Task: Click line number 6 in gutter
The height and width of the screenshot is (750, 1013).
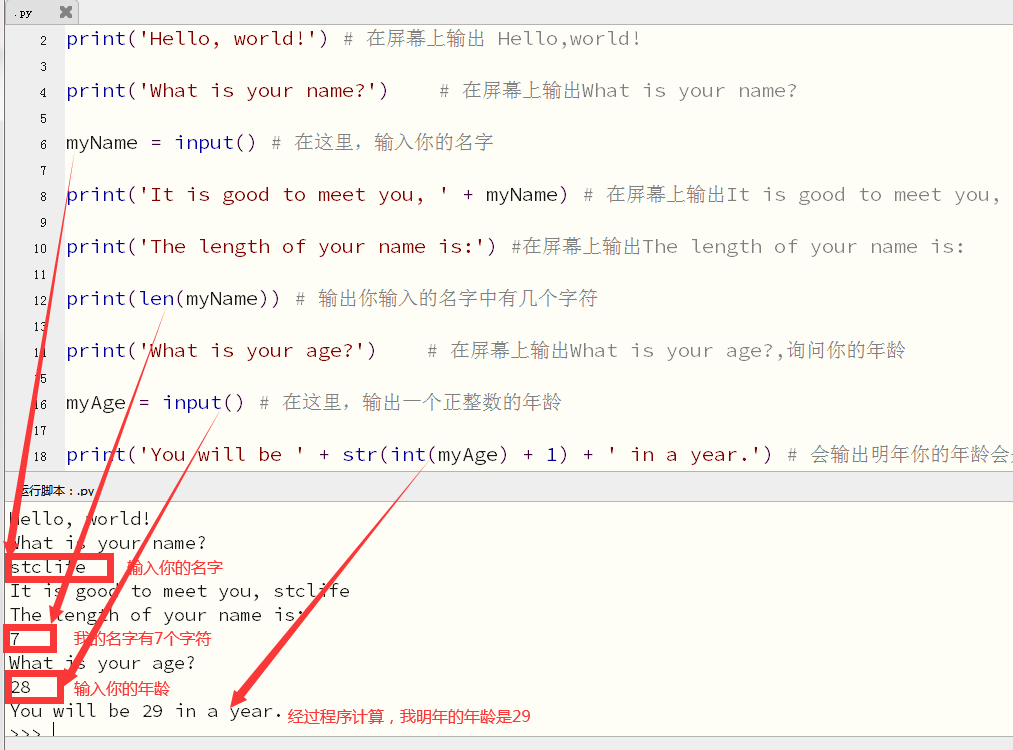Action: coord(43,144)
